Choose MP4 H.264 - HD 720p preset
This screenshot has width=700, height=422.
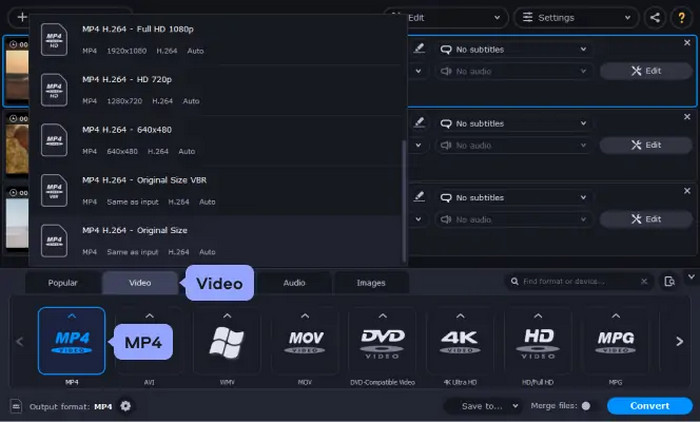tap(216, 90)
